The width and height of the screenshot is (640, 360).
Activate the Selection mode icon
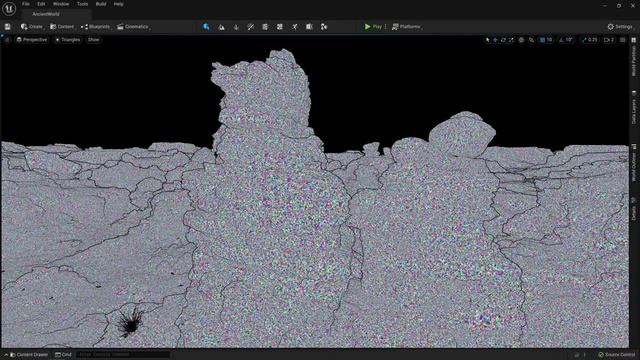pyautogui.click(x=206, y=27)
